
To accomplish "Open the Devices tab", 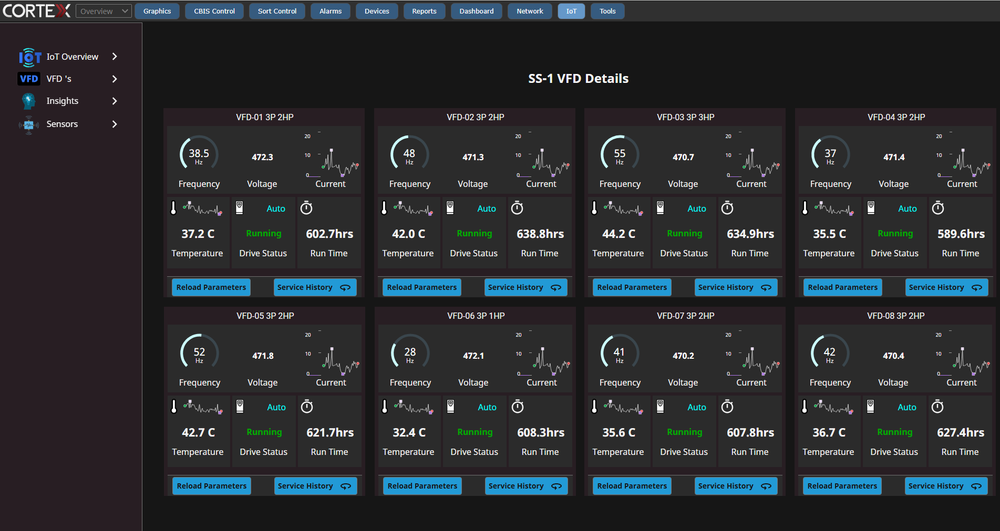I will point(376,11).
